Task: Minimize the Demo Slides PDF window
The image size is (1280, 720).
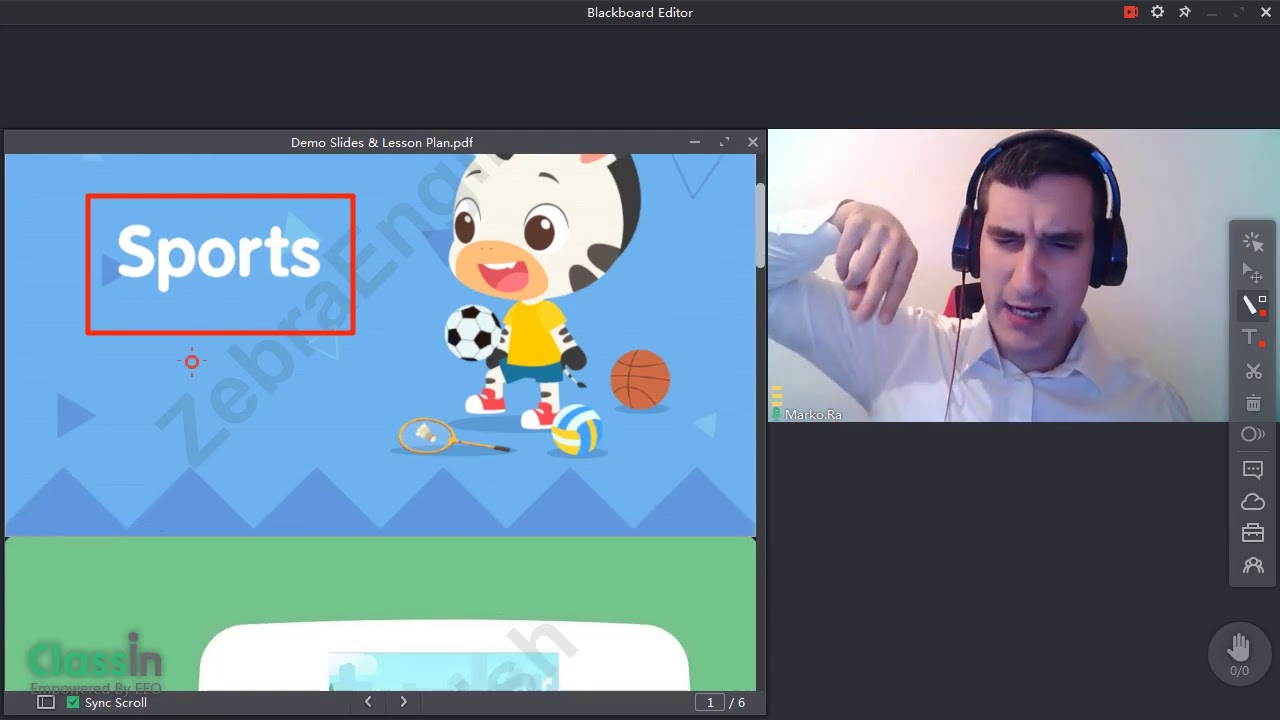Action: click(x=694, y=142)
